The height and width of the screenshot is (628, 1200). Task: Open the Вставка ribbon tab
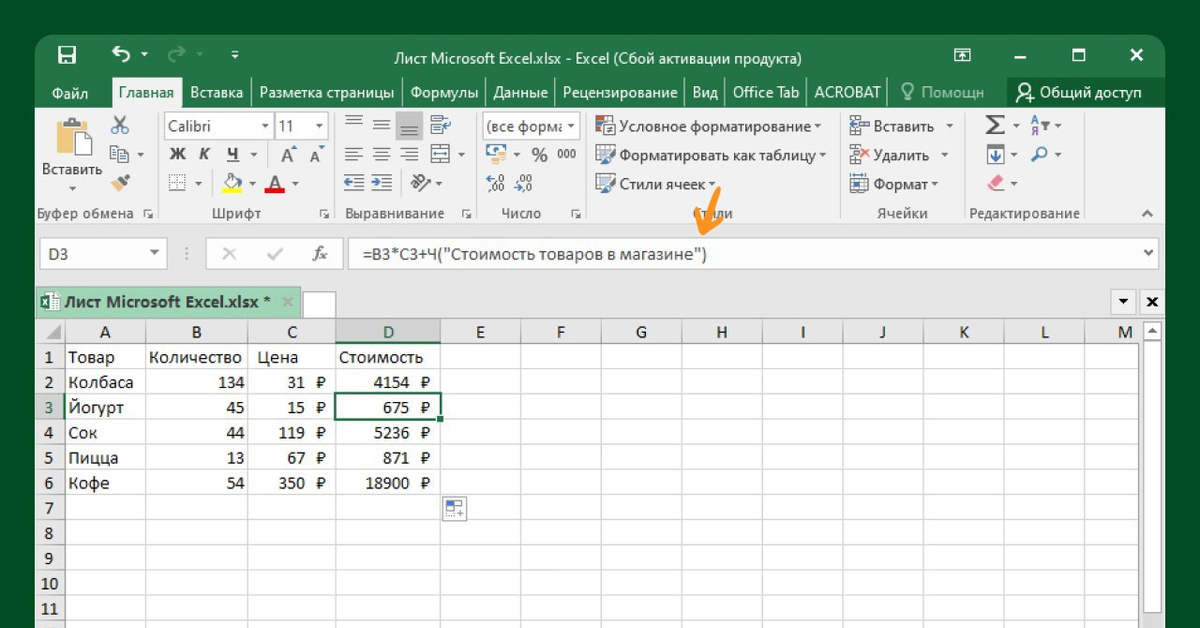[216, 92]
